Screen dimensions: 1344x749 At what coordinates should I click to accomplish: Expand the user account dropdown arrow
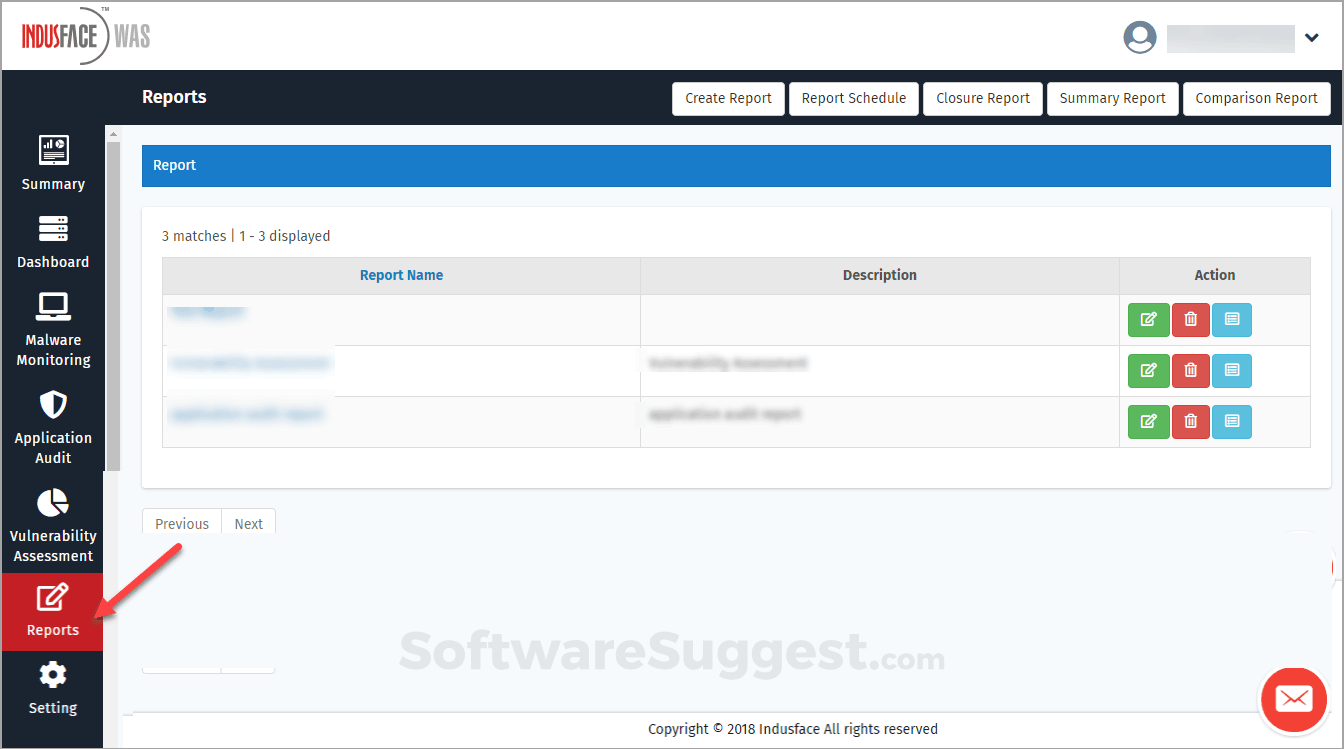(x=1312, y=39)
